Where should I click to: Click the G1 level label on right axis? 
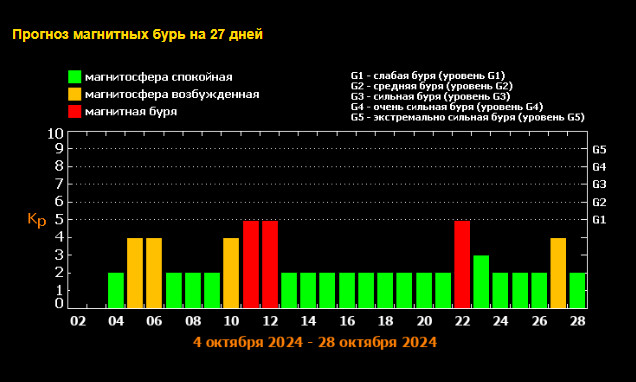[599, 220]
